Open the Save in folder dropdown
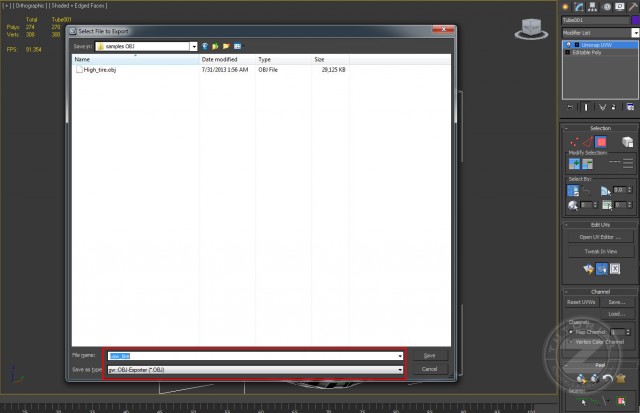 click(193, 46)
